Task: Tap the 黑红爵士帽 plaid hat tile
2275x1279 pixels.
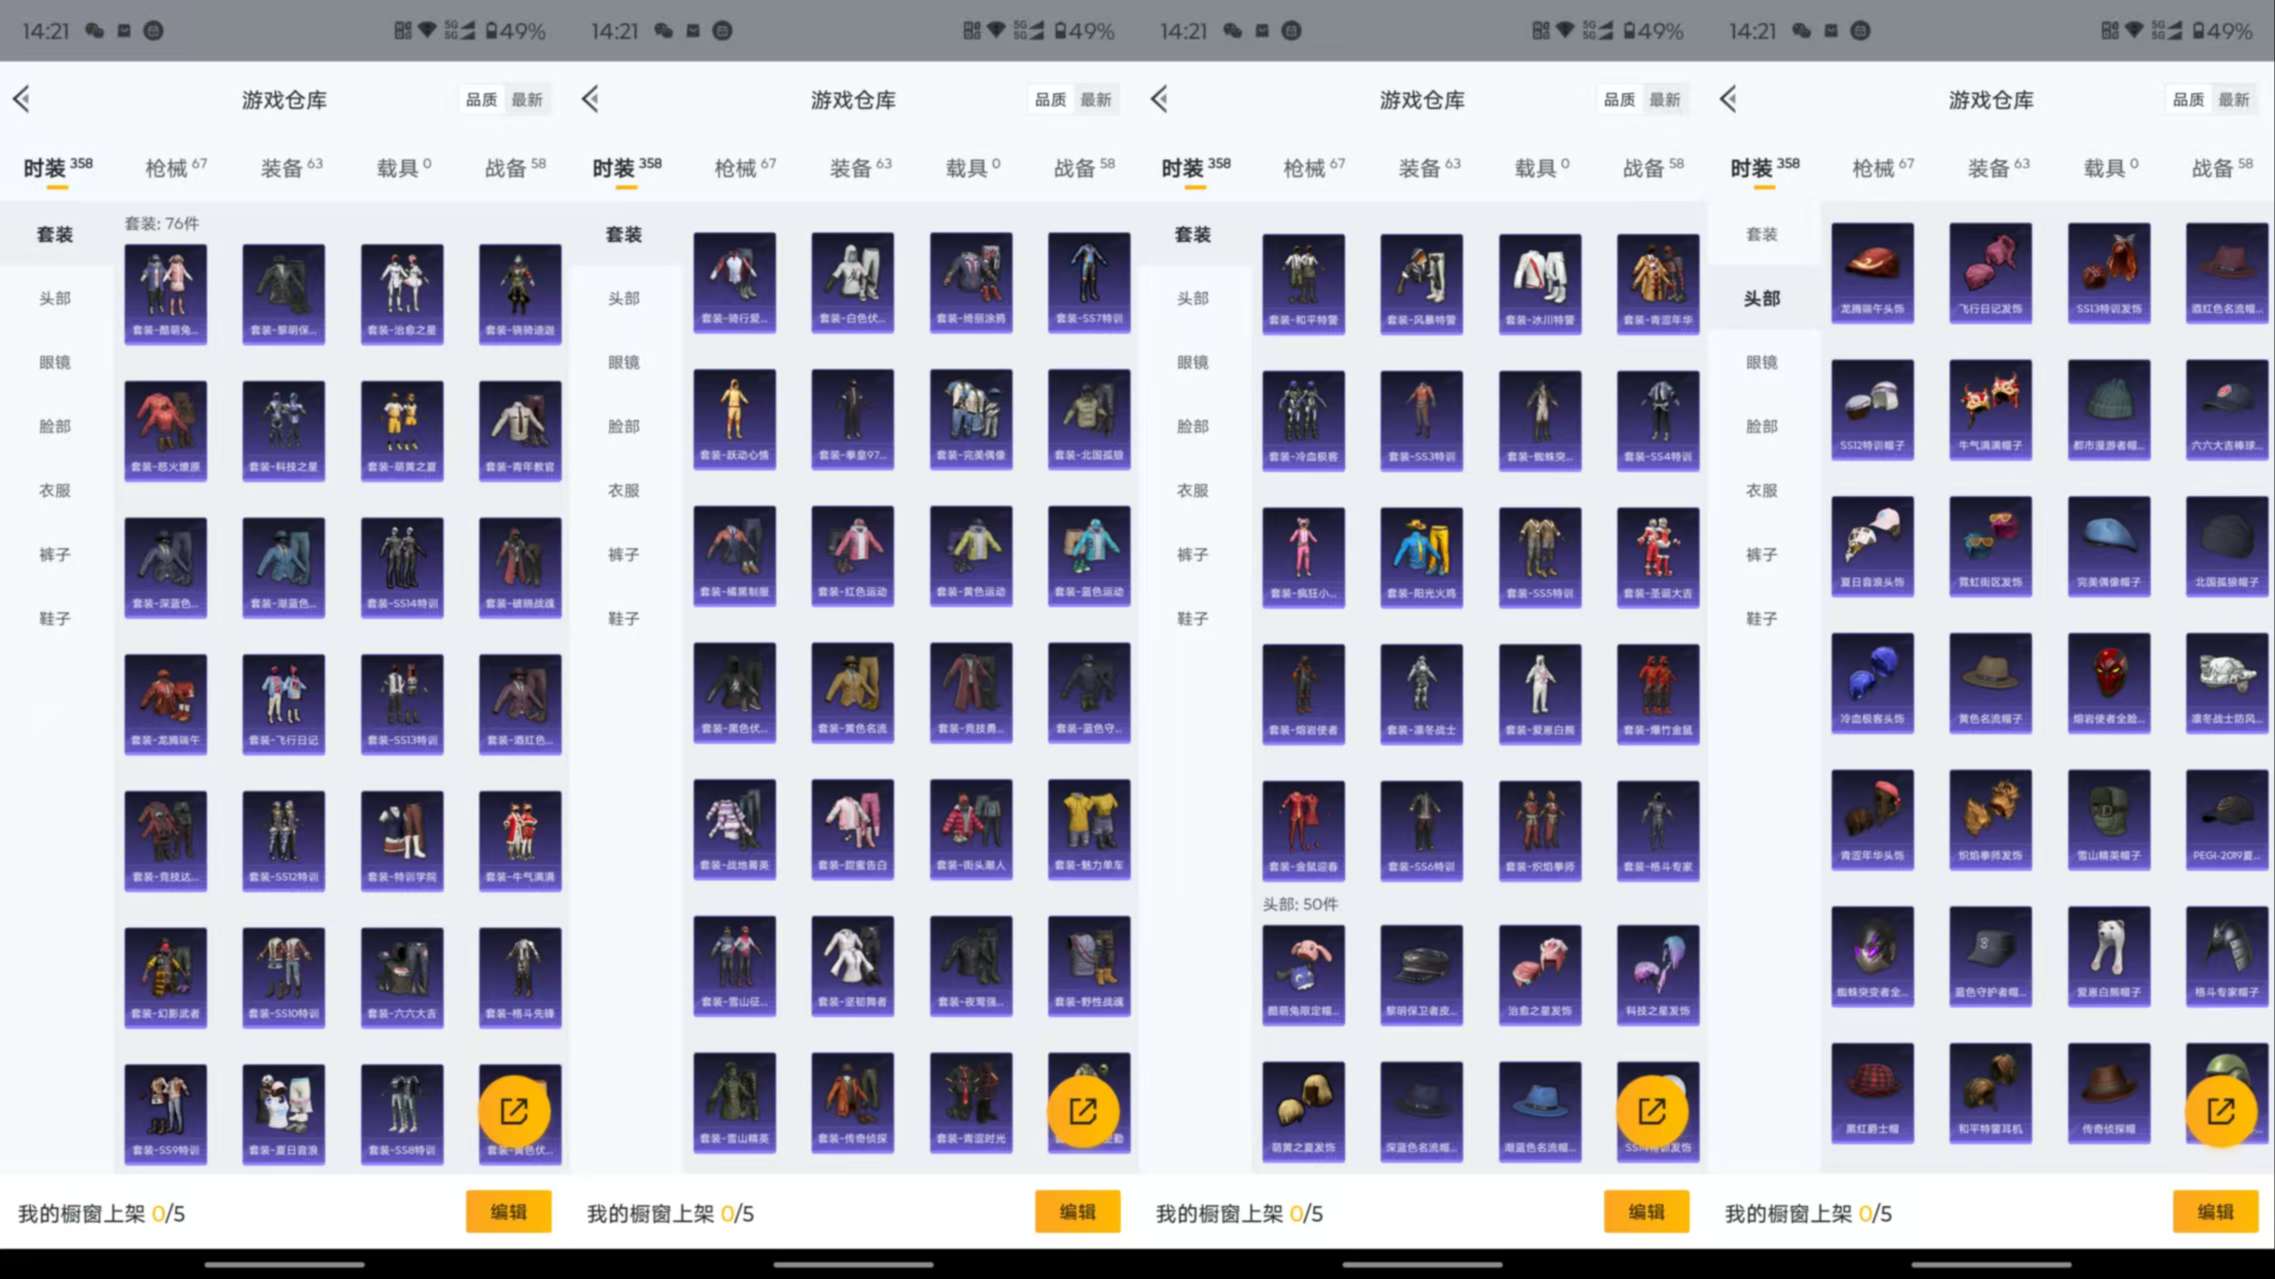Action: (1872, 1092)
